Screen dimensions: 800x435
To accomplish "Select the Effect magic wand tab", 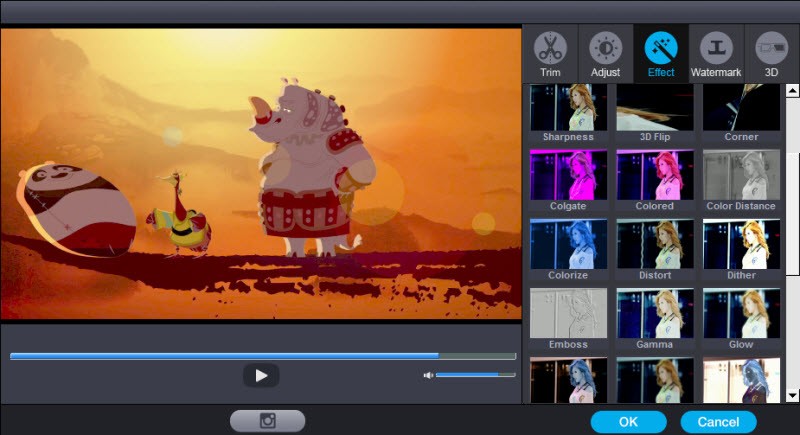I will click(x=661, y=54).
